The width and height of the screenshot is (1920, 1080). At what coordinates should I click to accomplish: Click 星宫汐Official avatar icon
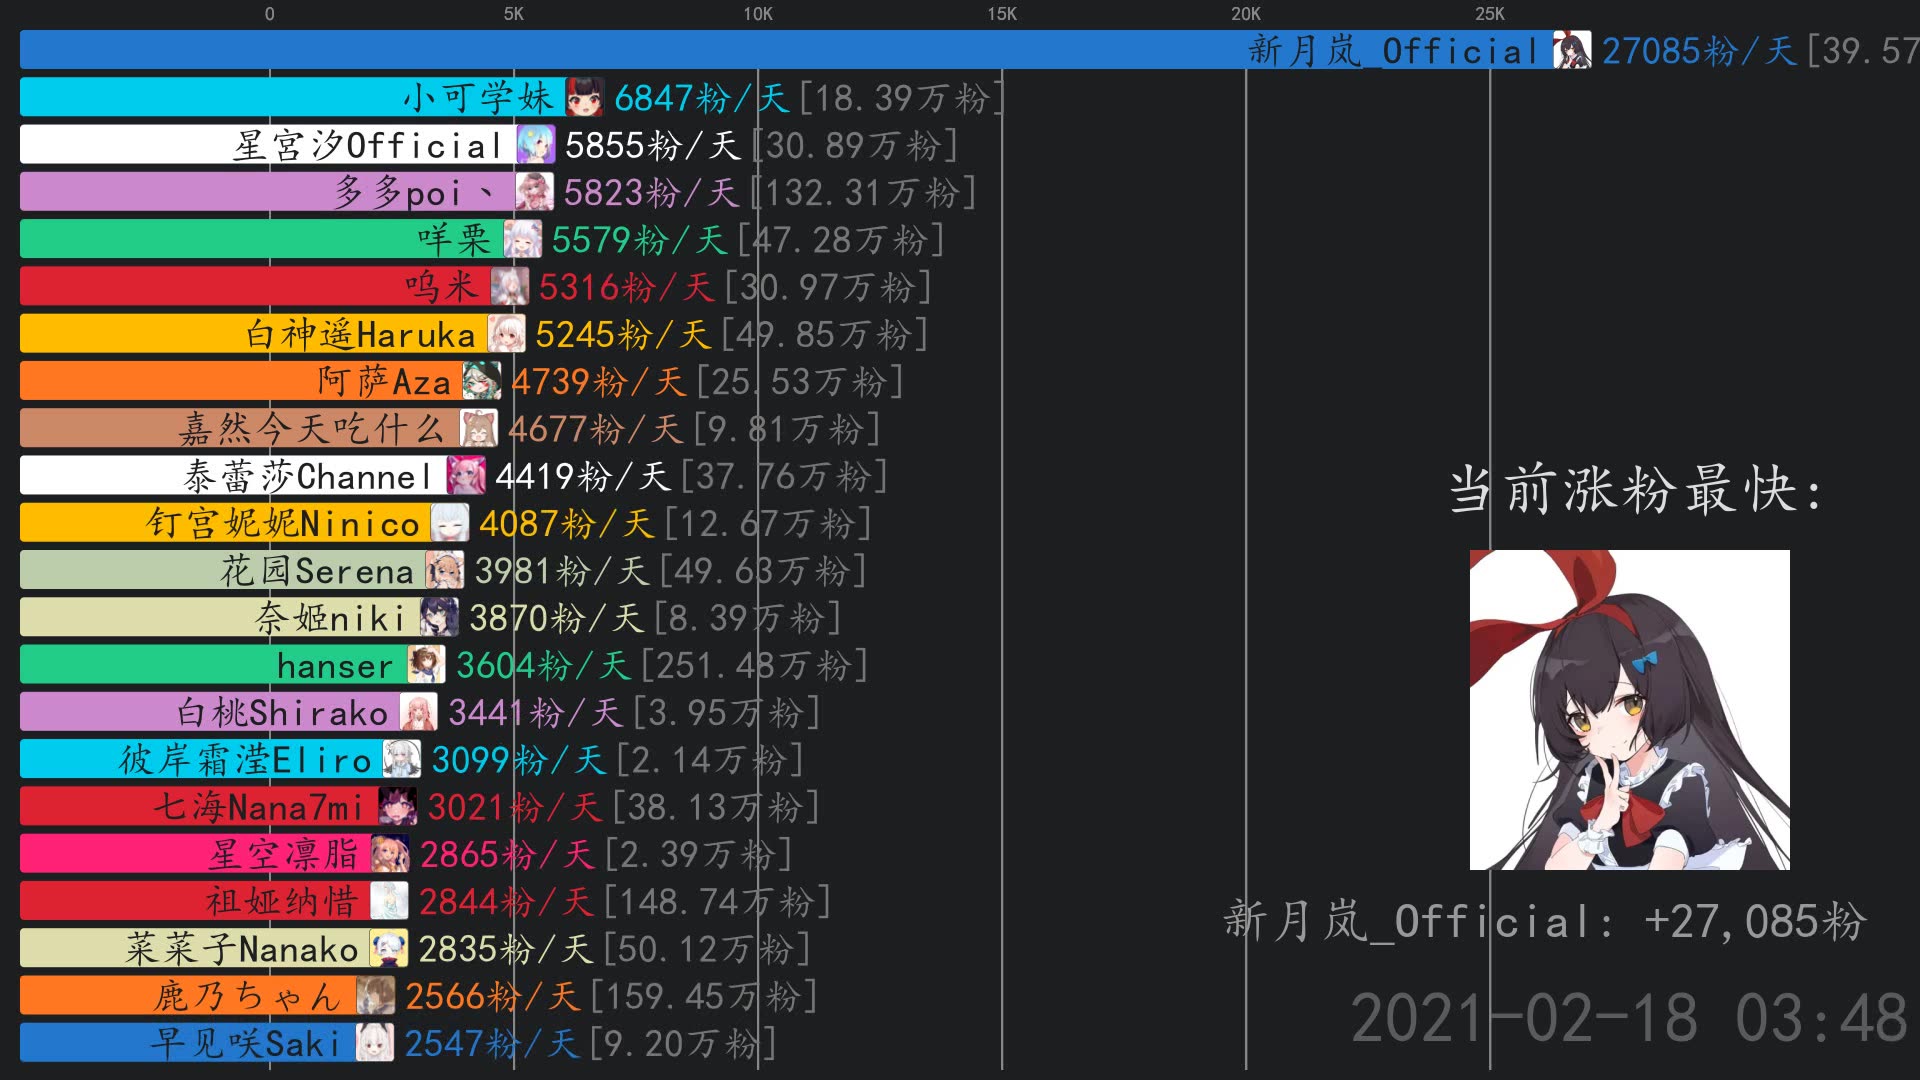536,145
